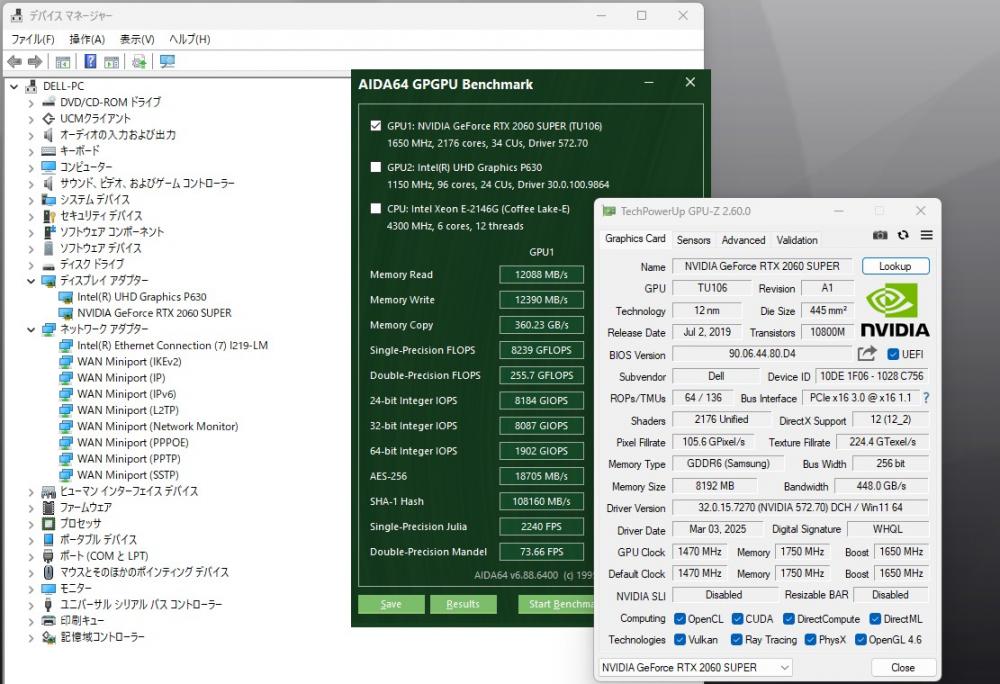Click the Close button in GPU-Z

pyautogui.click(x=902, y=667)
